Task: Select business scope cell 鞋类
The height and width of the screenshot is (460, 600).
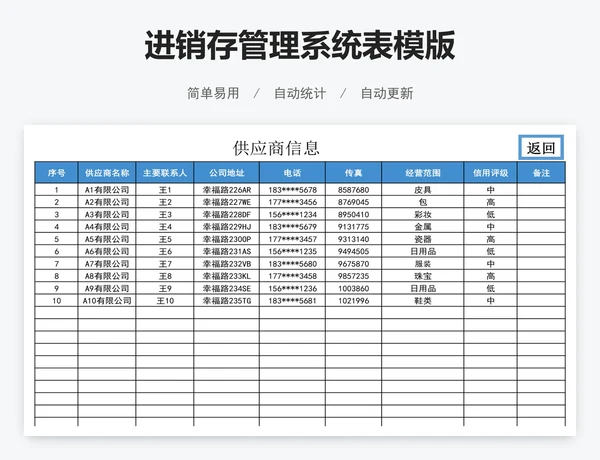Action: [423, 301]
